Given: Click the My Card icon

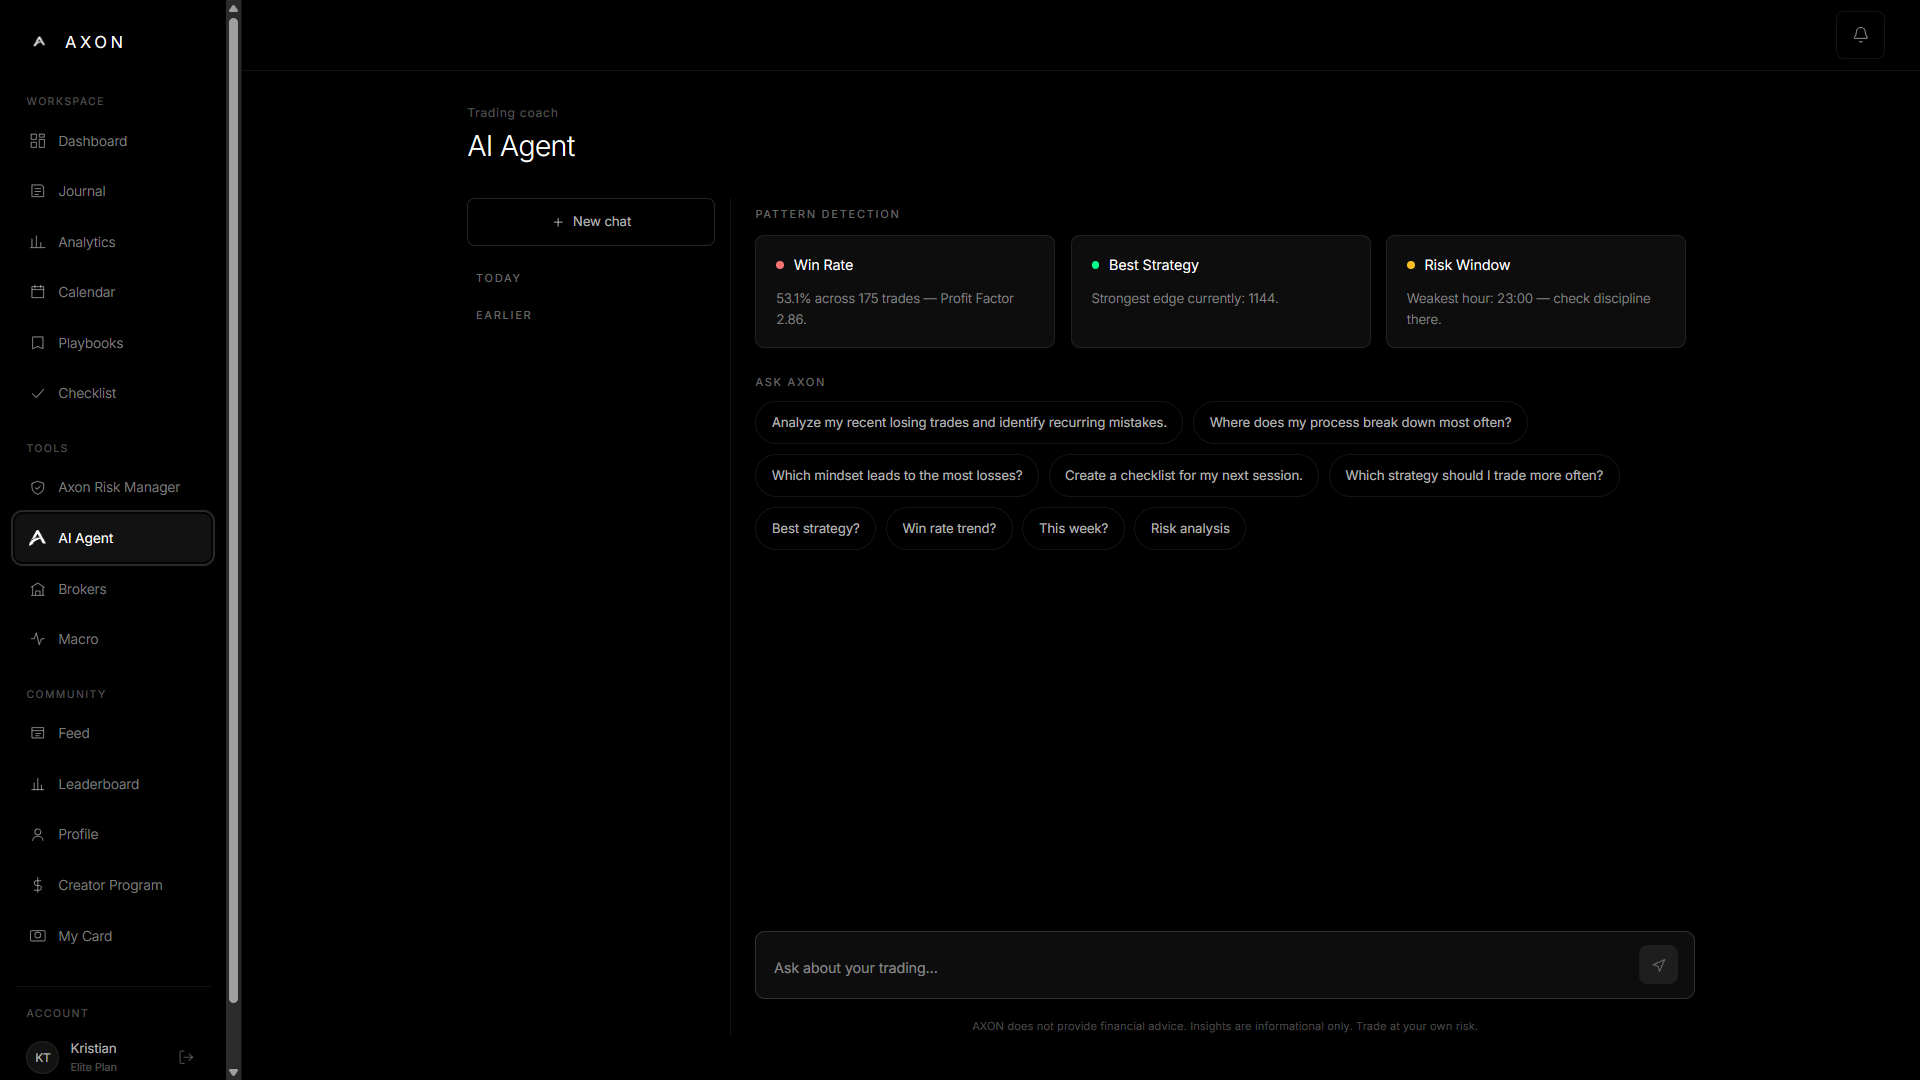Looking at the screenshot, I should [x=38, y=936].
